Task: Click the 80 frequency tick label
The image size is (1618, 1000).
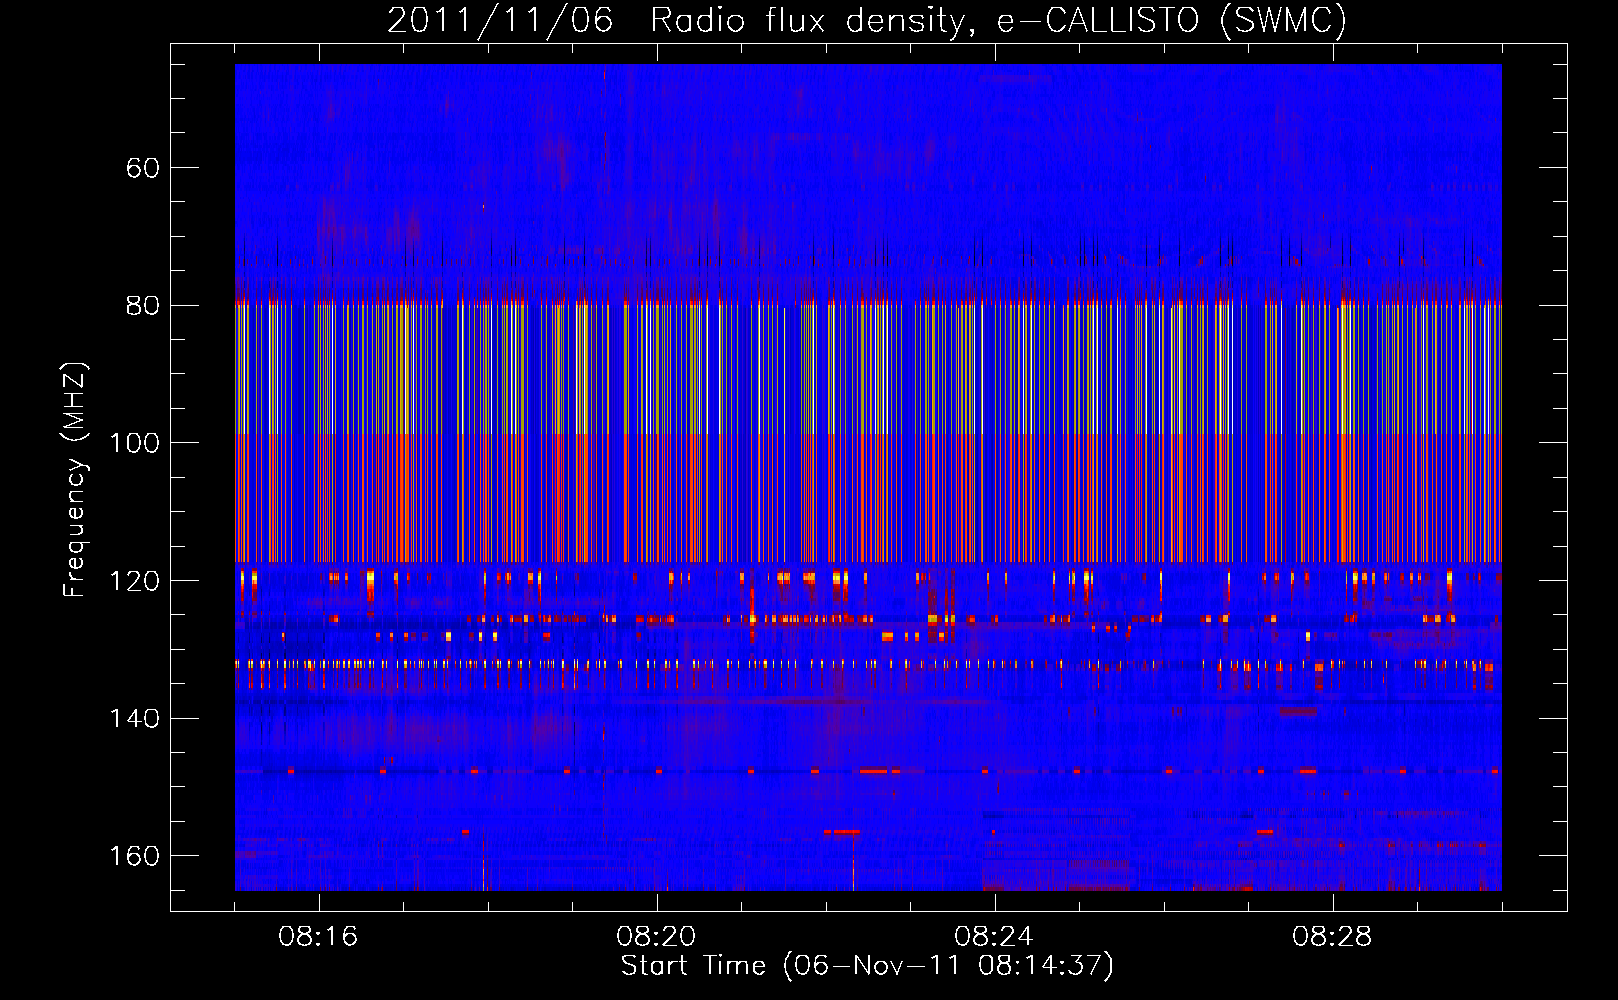Action: [143, 306]
